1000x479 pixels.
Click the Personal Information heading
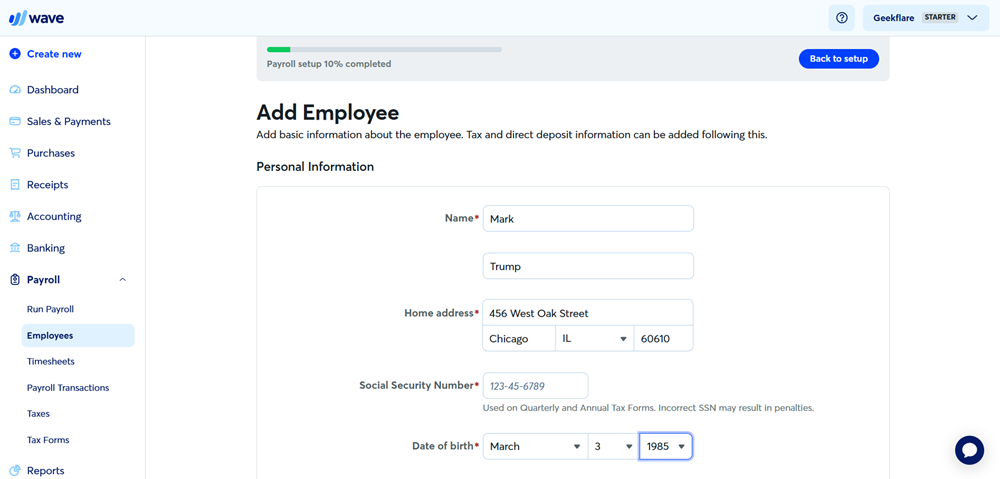(x=315, y=167)
